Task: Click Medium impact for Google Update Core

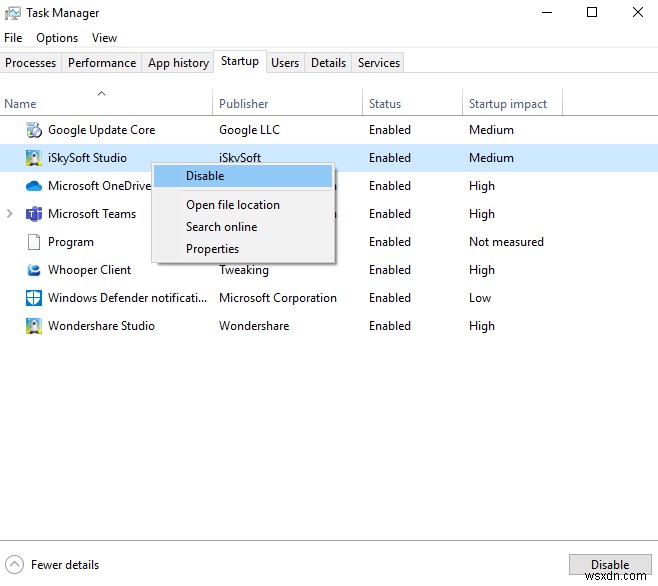Action: pyautogui.click(x=491, y=130)
